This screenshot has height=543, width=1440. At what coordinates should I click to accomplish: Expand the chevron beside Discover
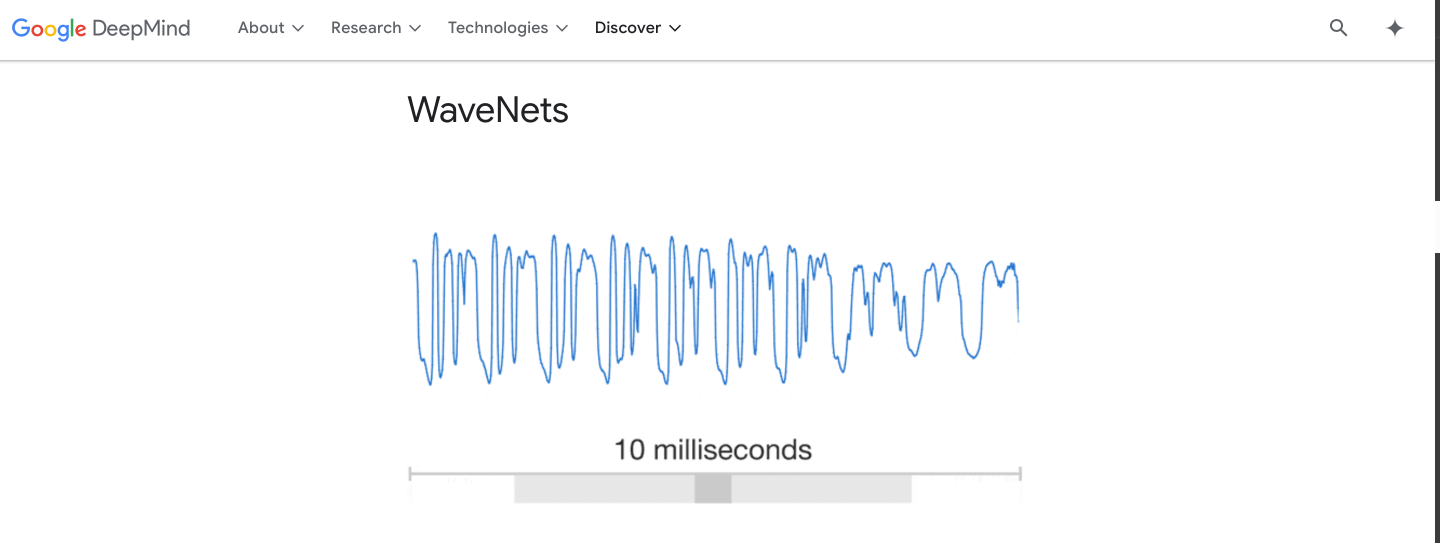675,28
